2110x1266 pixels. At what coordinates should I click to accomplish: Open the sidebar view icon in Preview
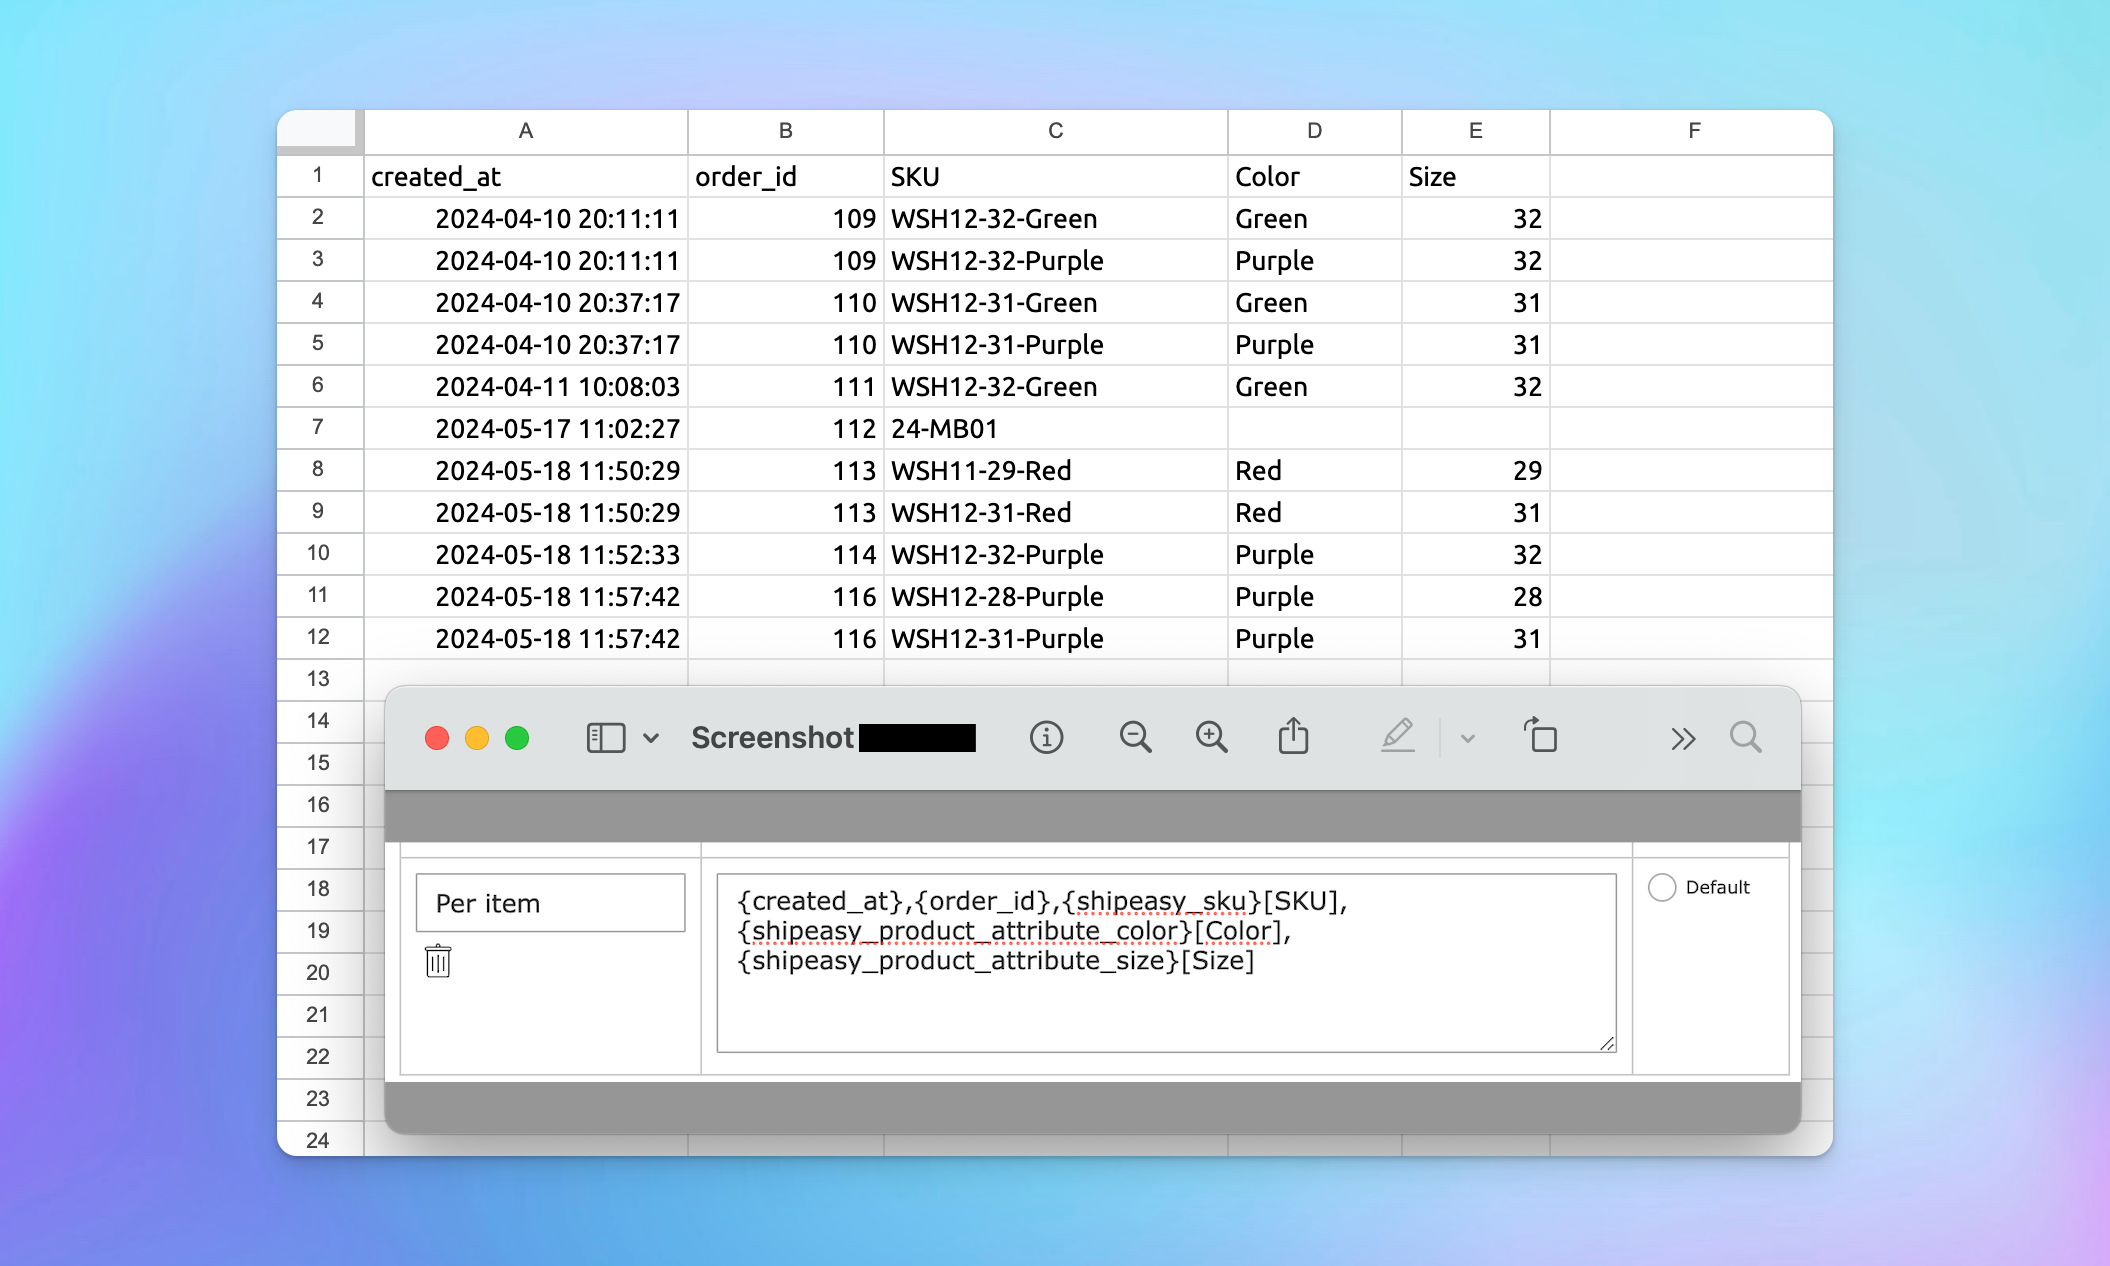coord(605,738)
